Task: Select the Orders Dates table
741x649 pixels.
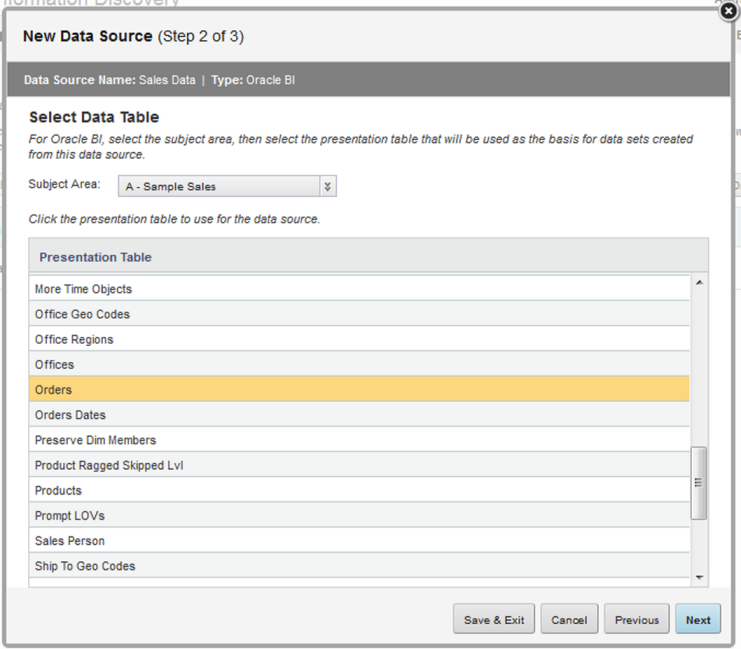Action: tap(359, 415)
